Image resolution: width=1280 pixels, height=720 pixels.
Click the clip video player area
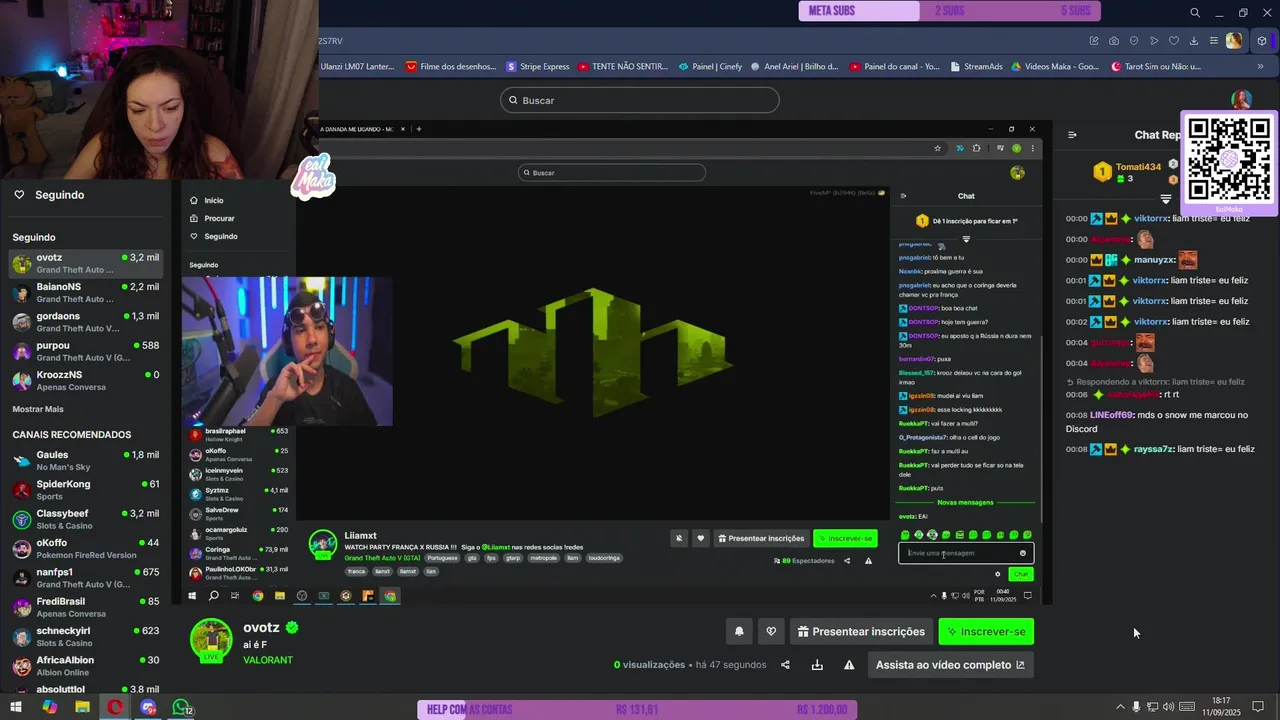[x=612, y=362]
